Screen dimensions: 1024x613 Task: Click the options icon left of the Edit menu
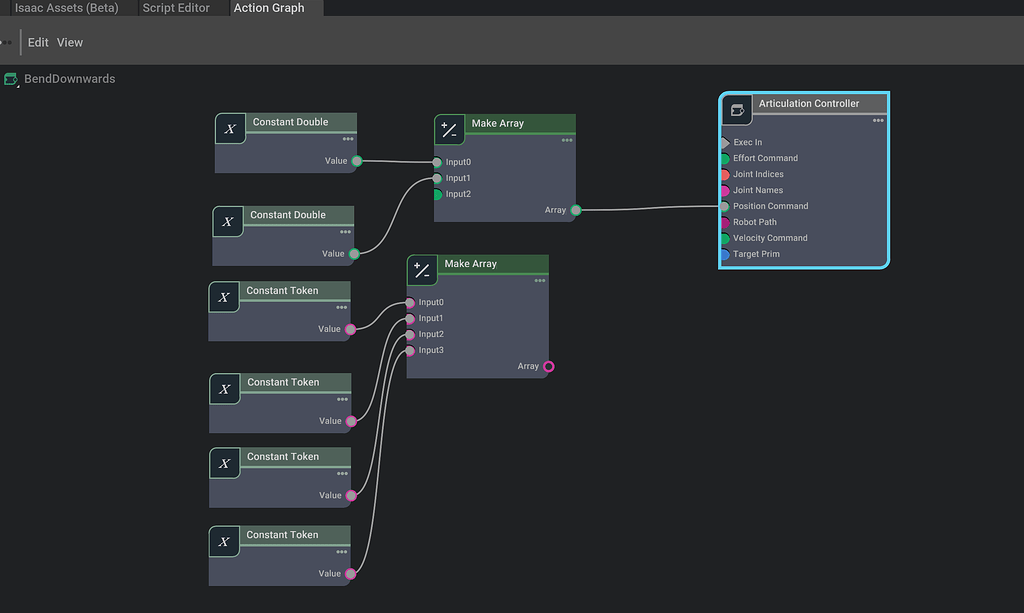(6, 42)
